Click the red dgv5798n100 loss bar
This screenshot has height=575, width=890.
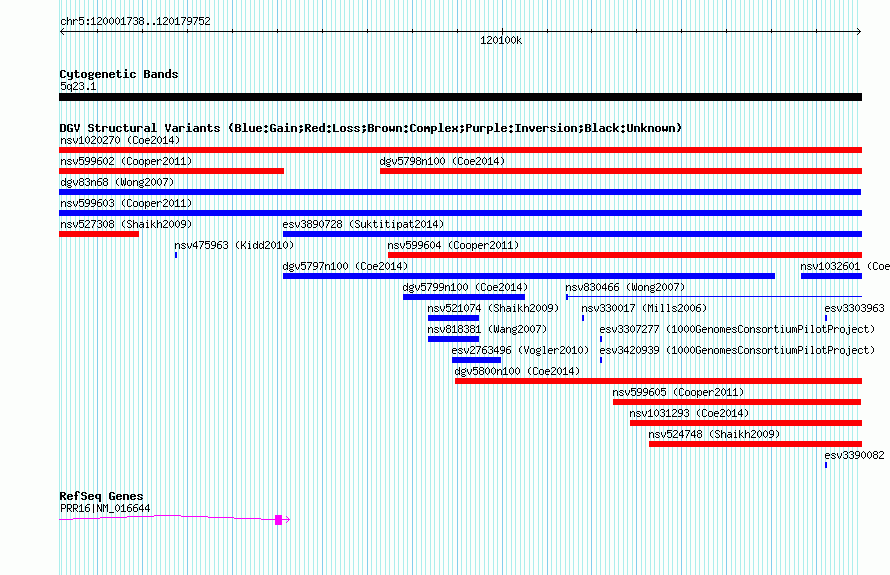pos(621,171)
